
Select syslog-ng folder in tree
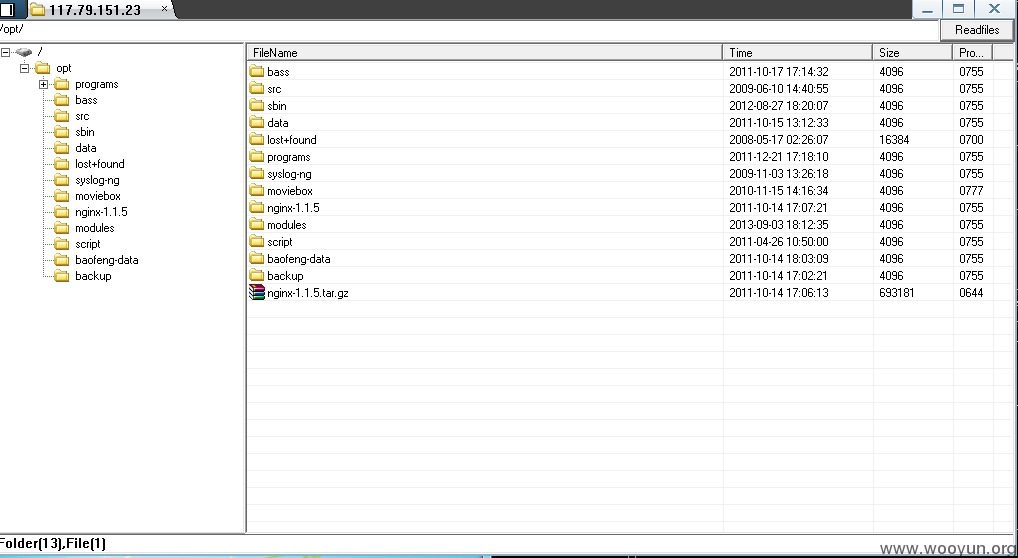point(97,181)
